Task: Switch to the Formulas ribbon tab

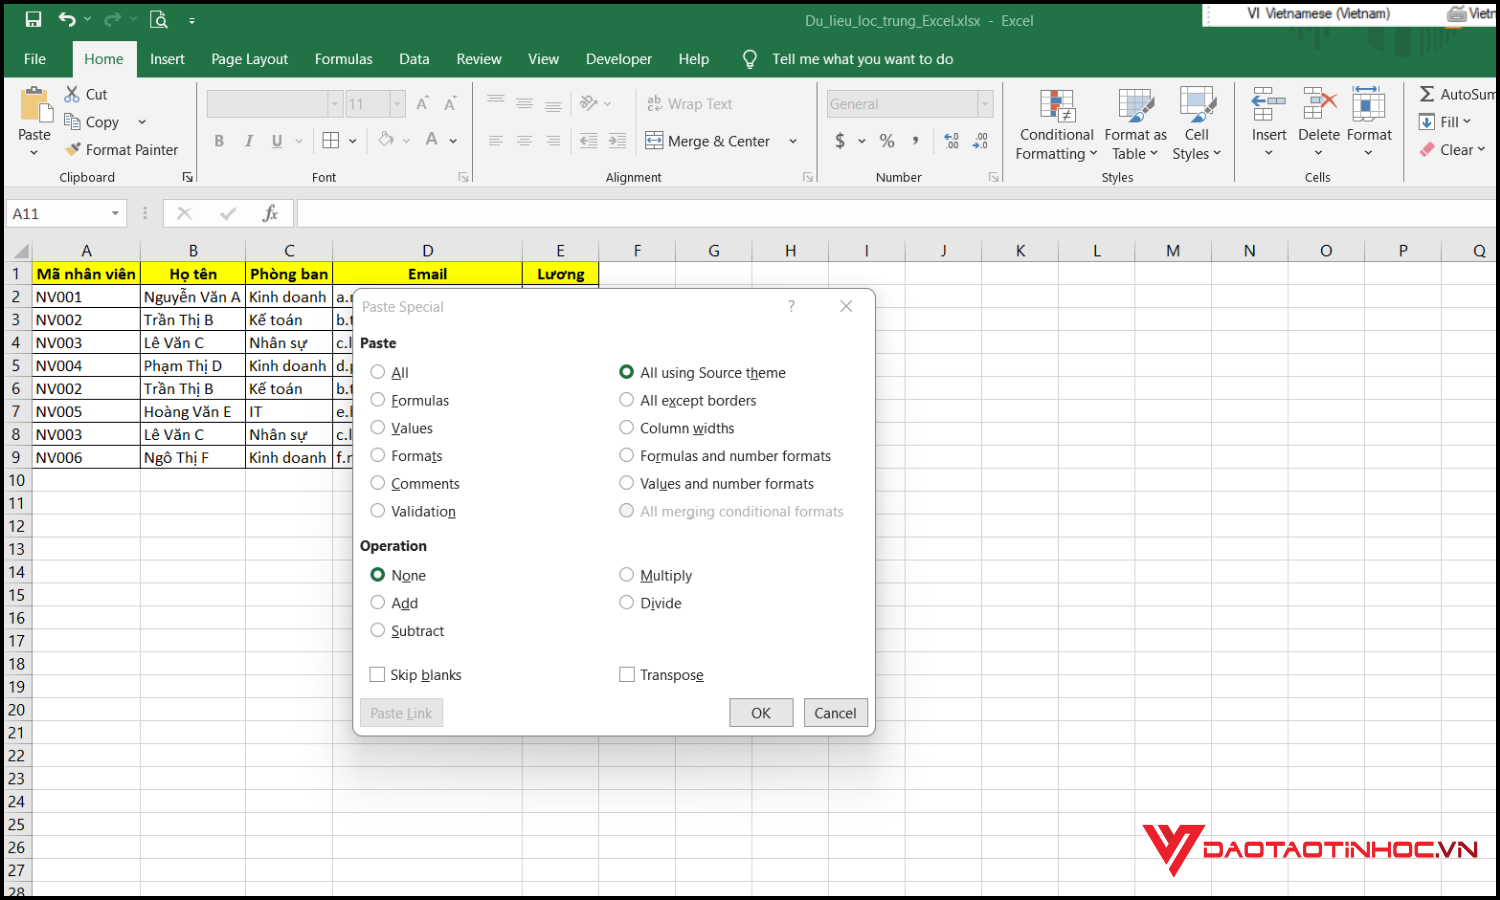Action: tap(343, 59)
